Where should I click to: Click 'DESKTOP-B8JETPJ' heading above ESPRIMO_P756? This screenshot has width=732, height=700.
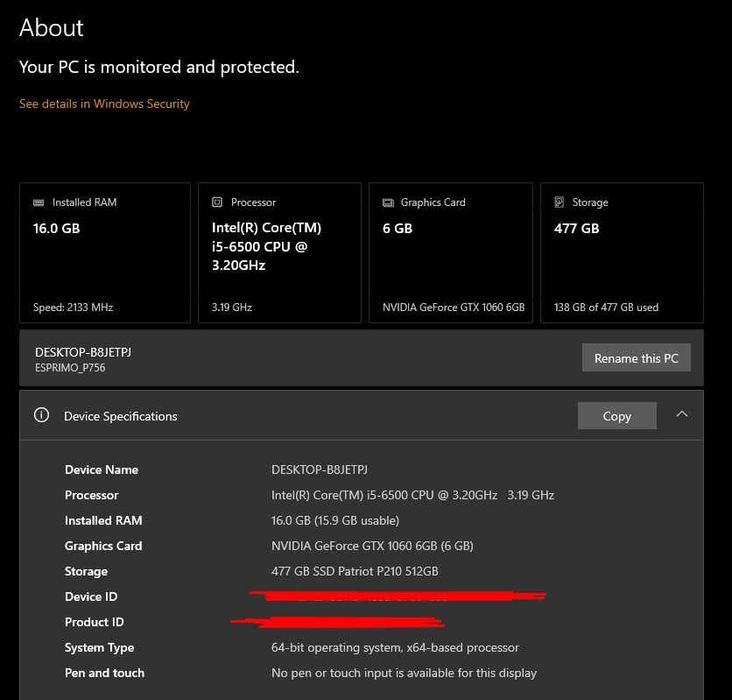tap(83, 352)
